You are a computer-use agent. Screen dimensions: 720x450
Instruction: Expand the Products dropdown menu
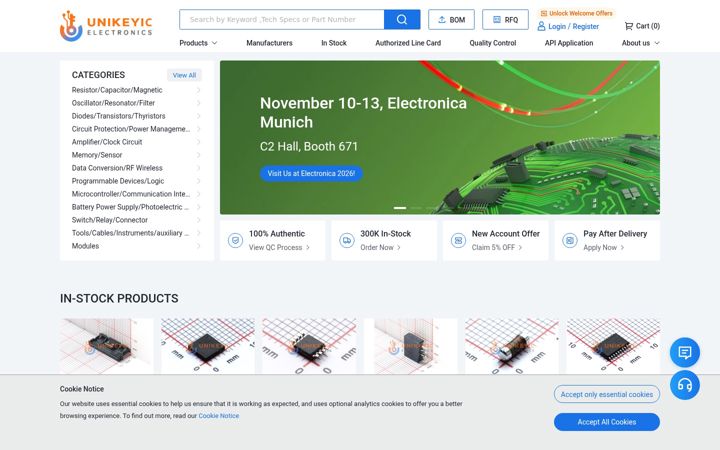pos(198,43)
